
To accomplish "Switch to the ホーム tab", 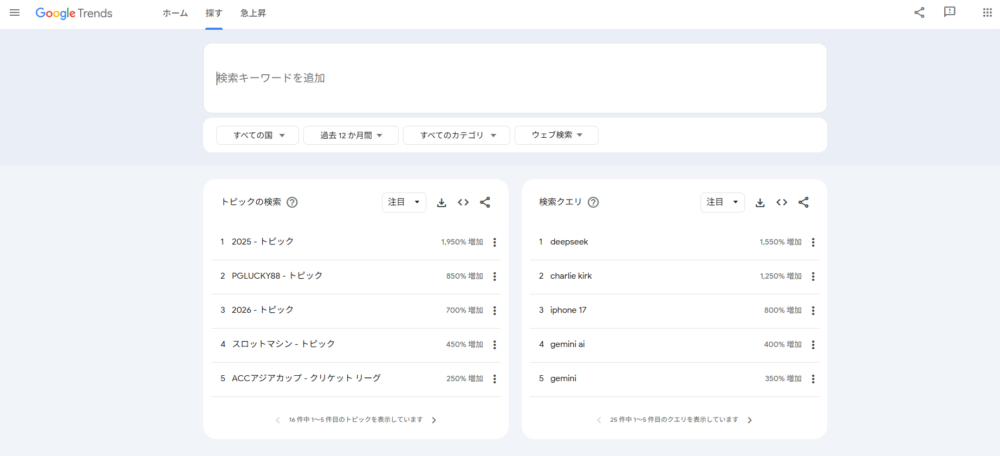I will coord(175,14).
